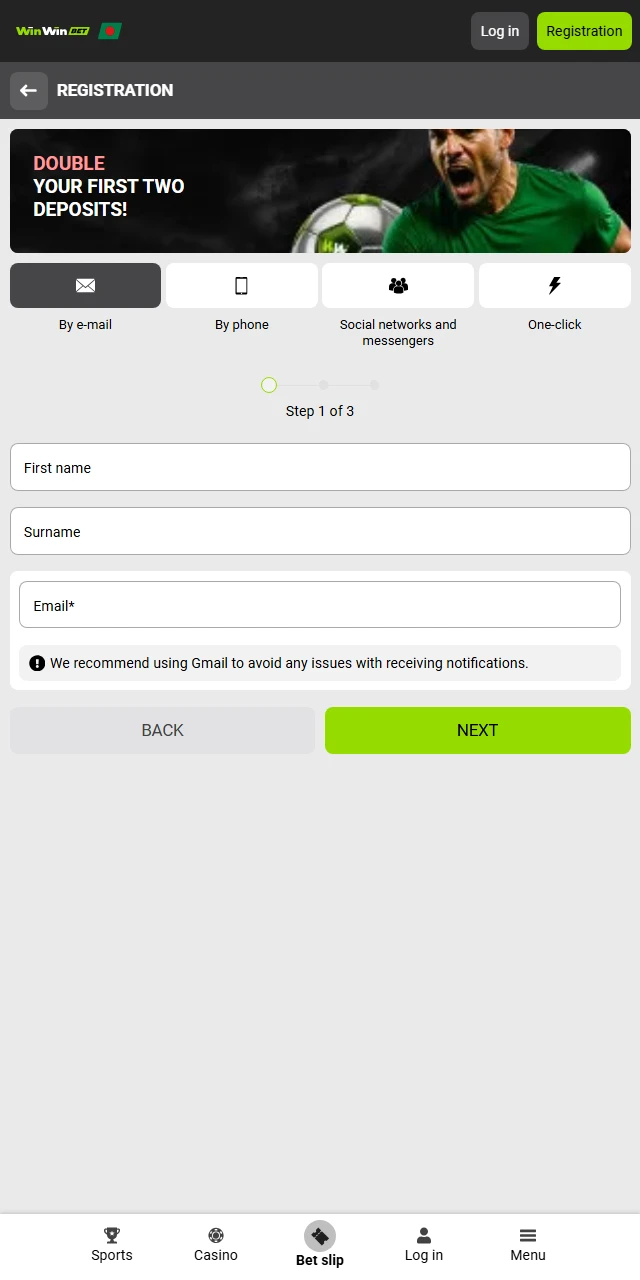The width and height of the screenshot is (640, 1280).
Task: Select the e-mail envelope registration icon
Action: click(85, 285)
